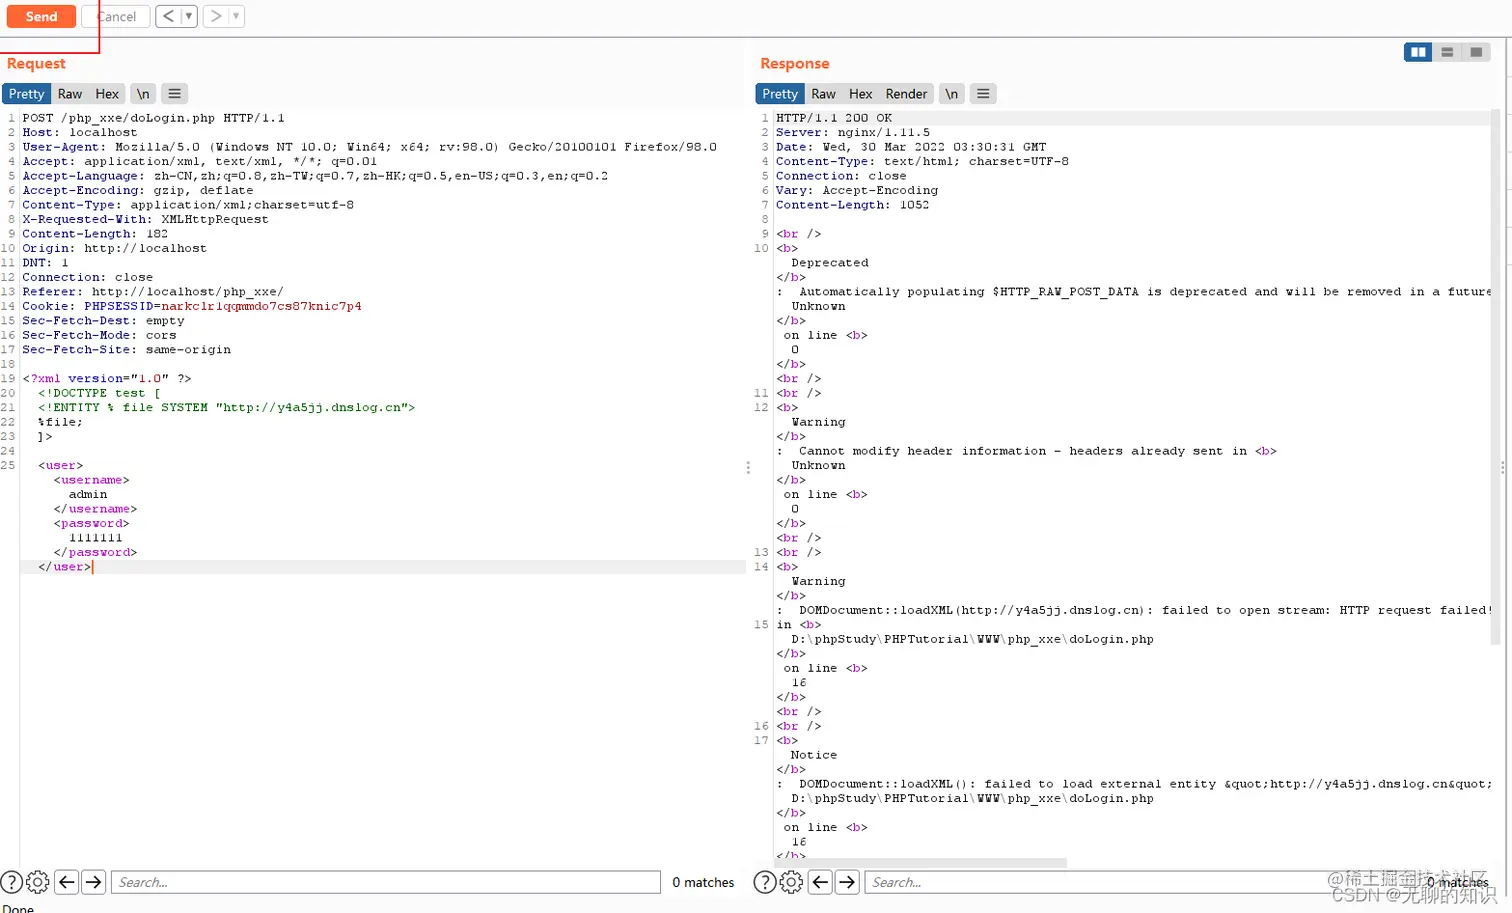Image resolution: width=1512 pixels, height=913 pixels.
Task: Open the Response hamburger options menu
Action: click(x=983, y=94)
